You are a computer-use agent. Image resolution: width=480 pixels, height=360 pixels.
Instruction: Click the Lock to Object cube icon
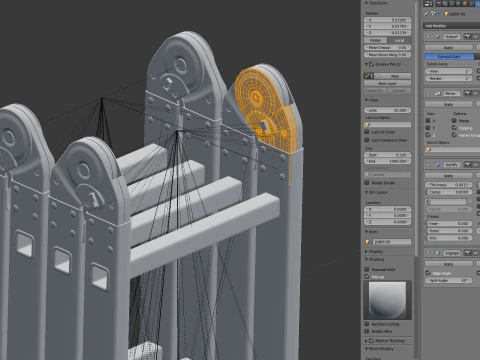[368, 124]
